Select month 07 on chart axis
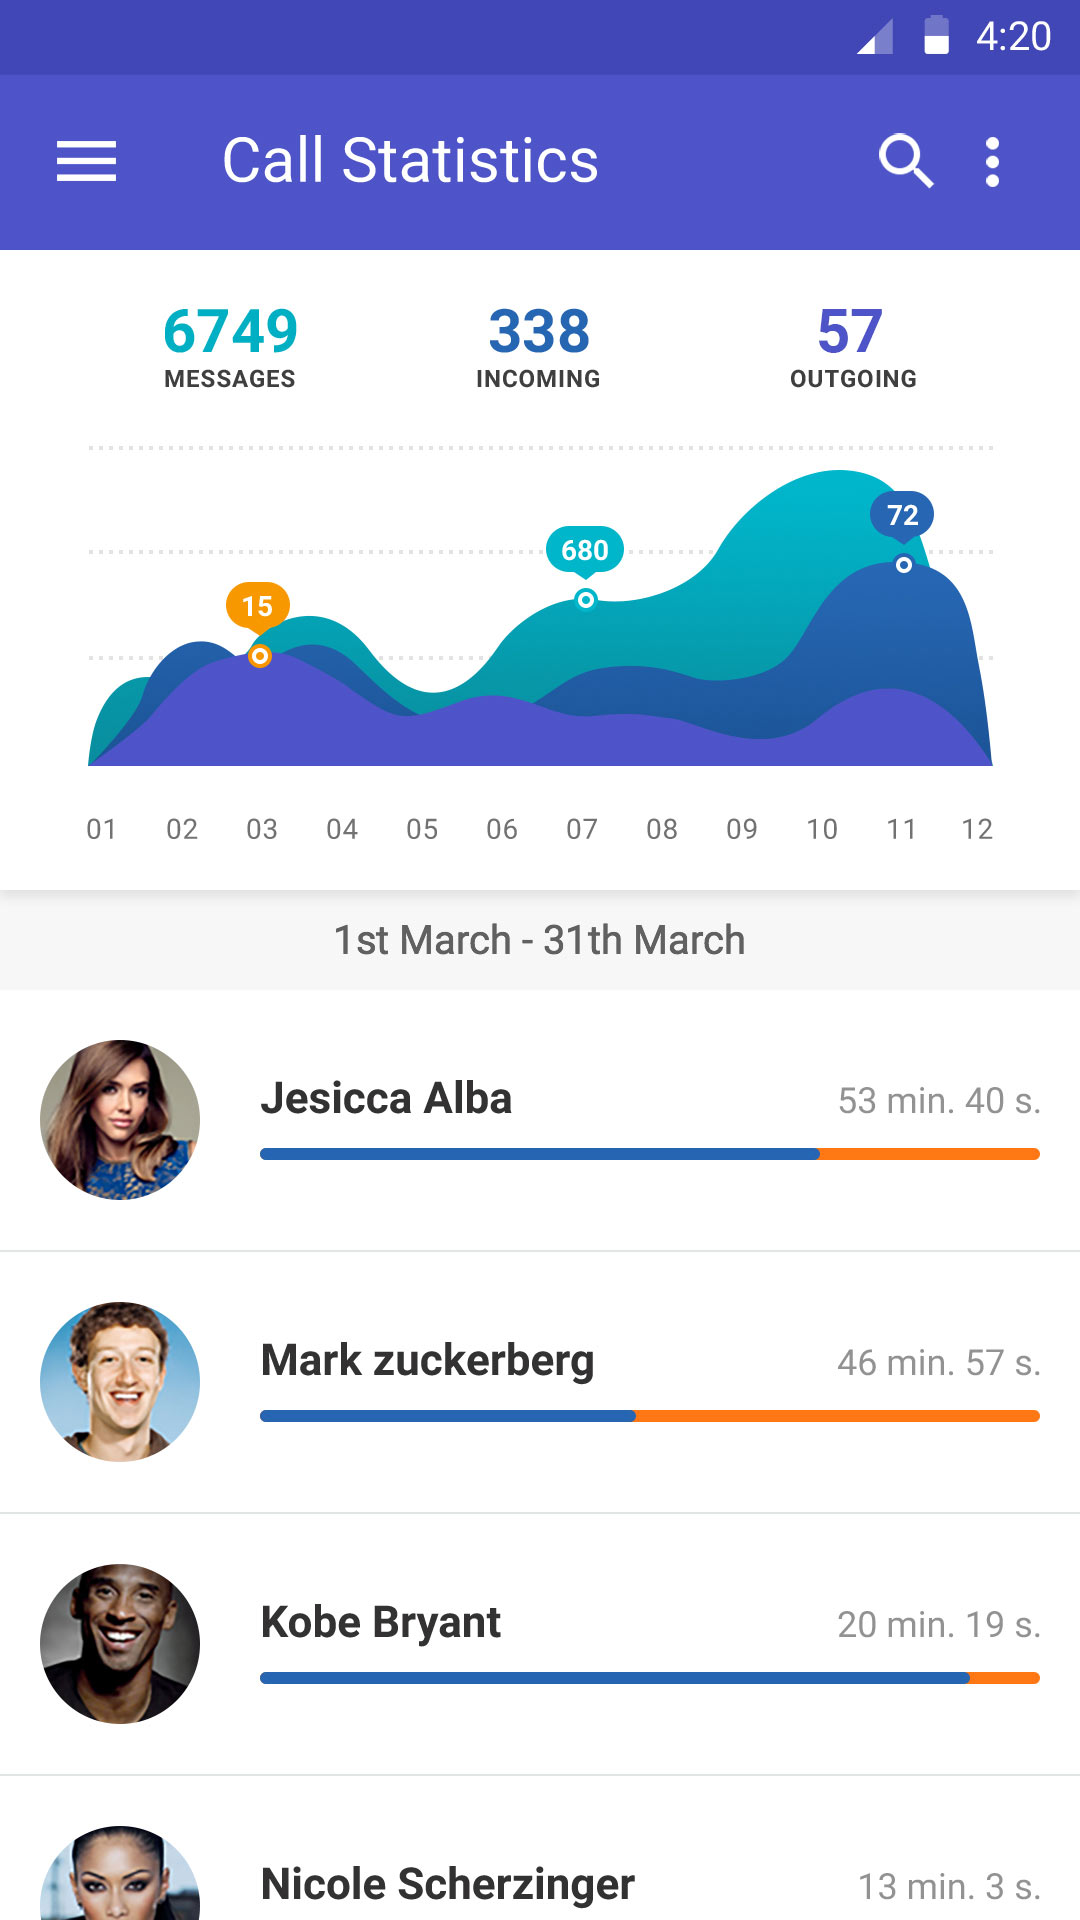The width and height of the screenshot is (1080, 1920). click(582, 829)
